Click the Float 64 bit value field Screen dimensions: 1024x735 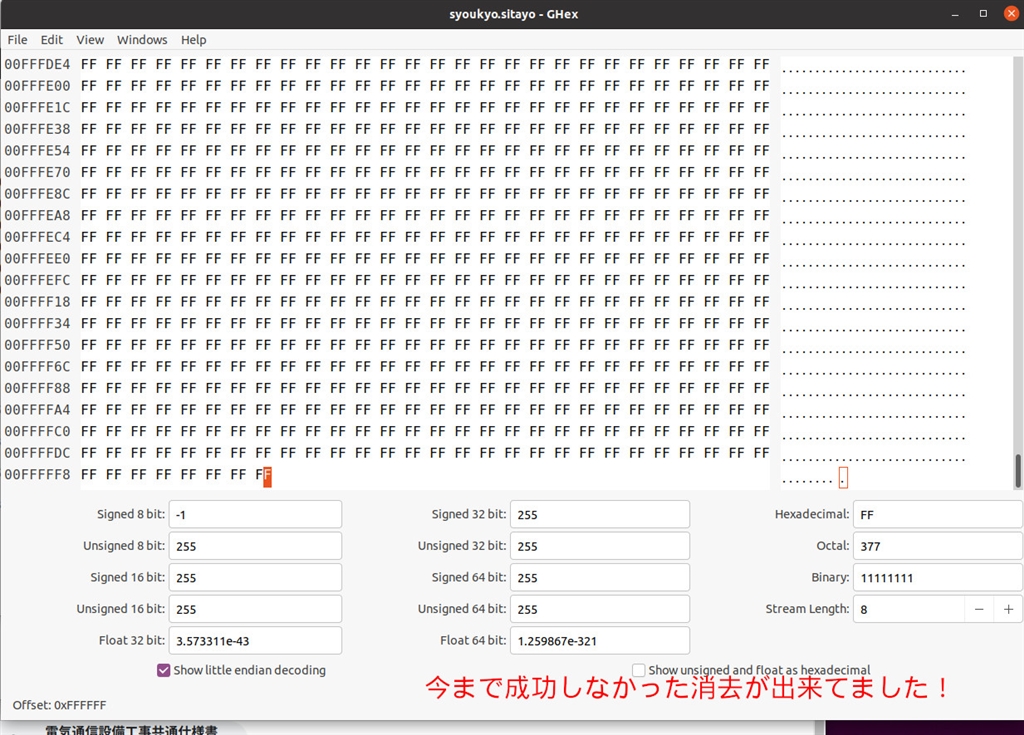[x=600, y=640]
